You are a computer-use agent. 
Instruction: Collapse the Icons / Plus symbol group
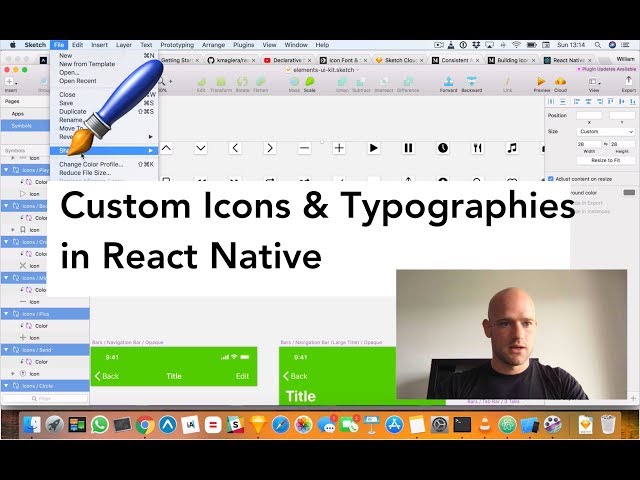coord(7,314)
